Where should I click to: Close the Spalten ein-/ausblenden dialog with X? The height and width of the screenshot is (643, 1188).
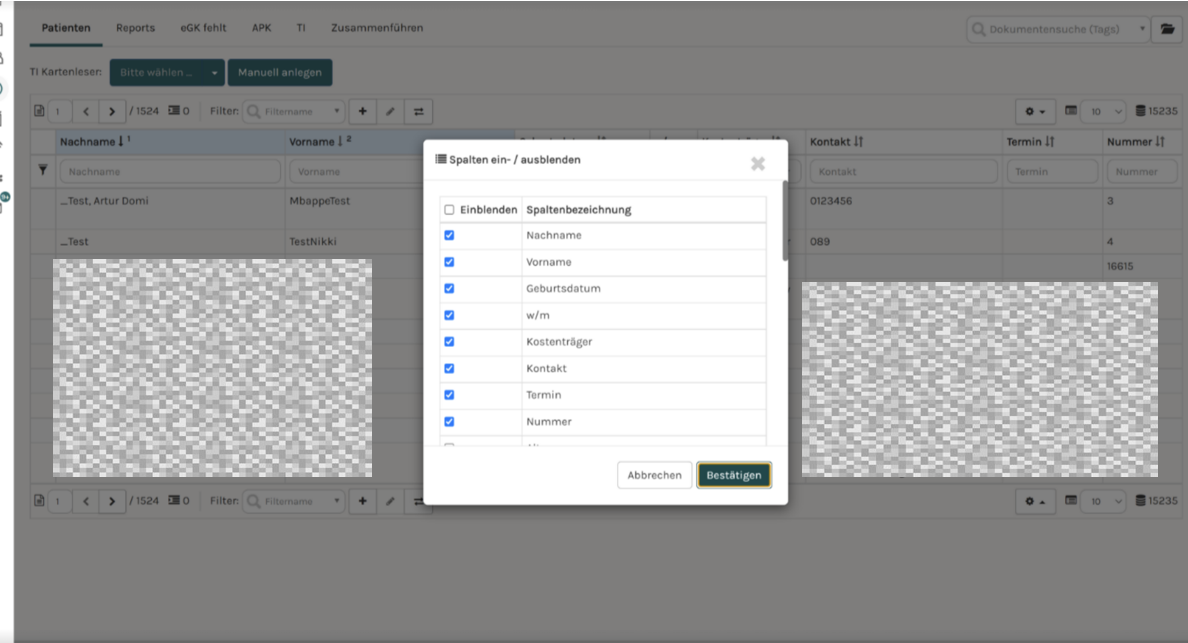757,163
